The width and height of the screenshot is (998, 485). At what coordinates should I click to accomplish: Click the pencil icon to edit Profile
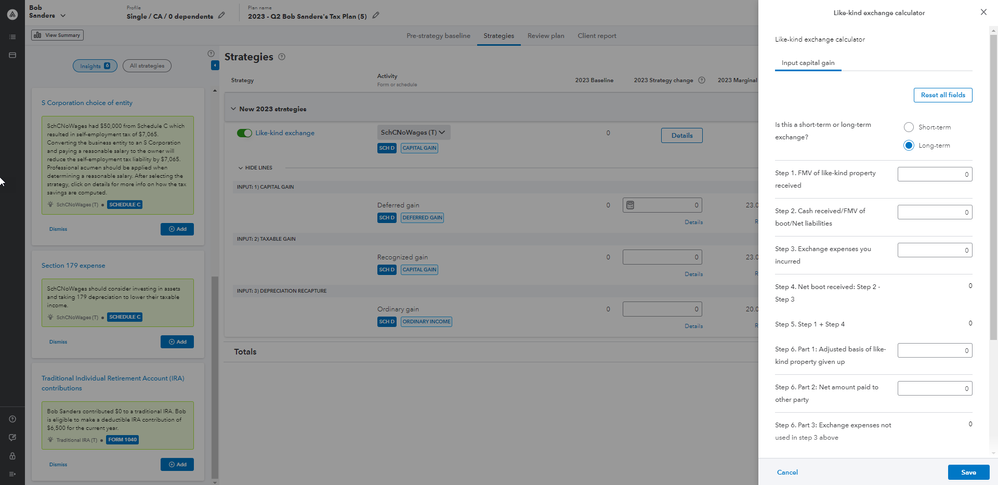(222, 16)
